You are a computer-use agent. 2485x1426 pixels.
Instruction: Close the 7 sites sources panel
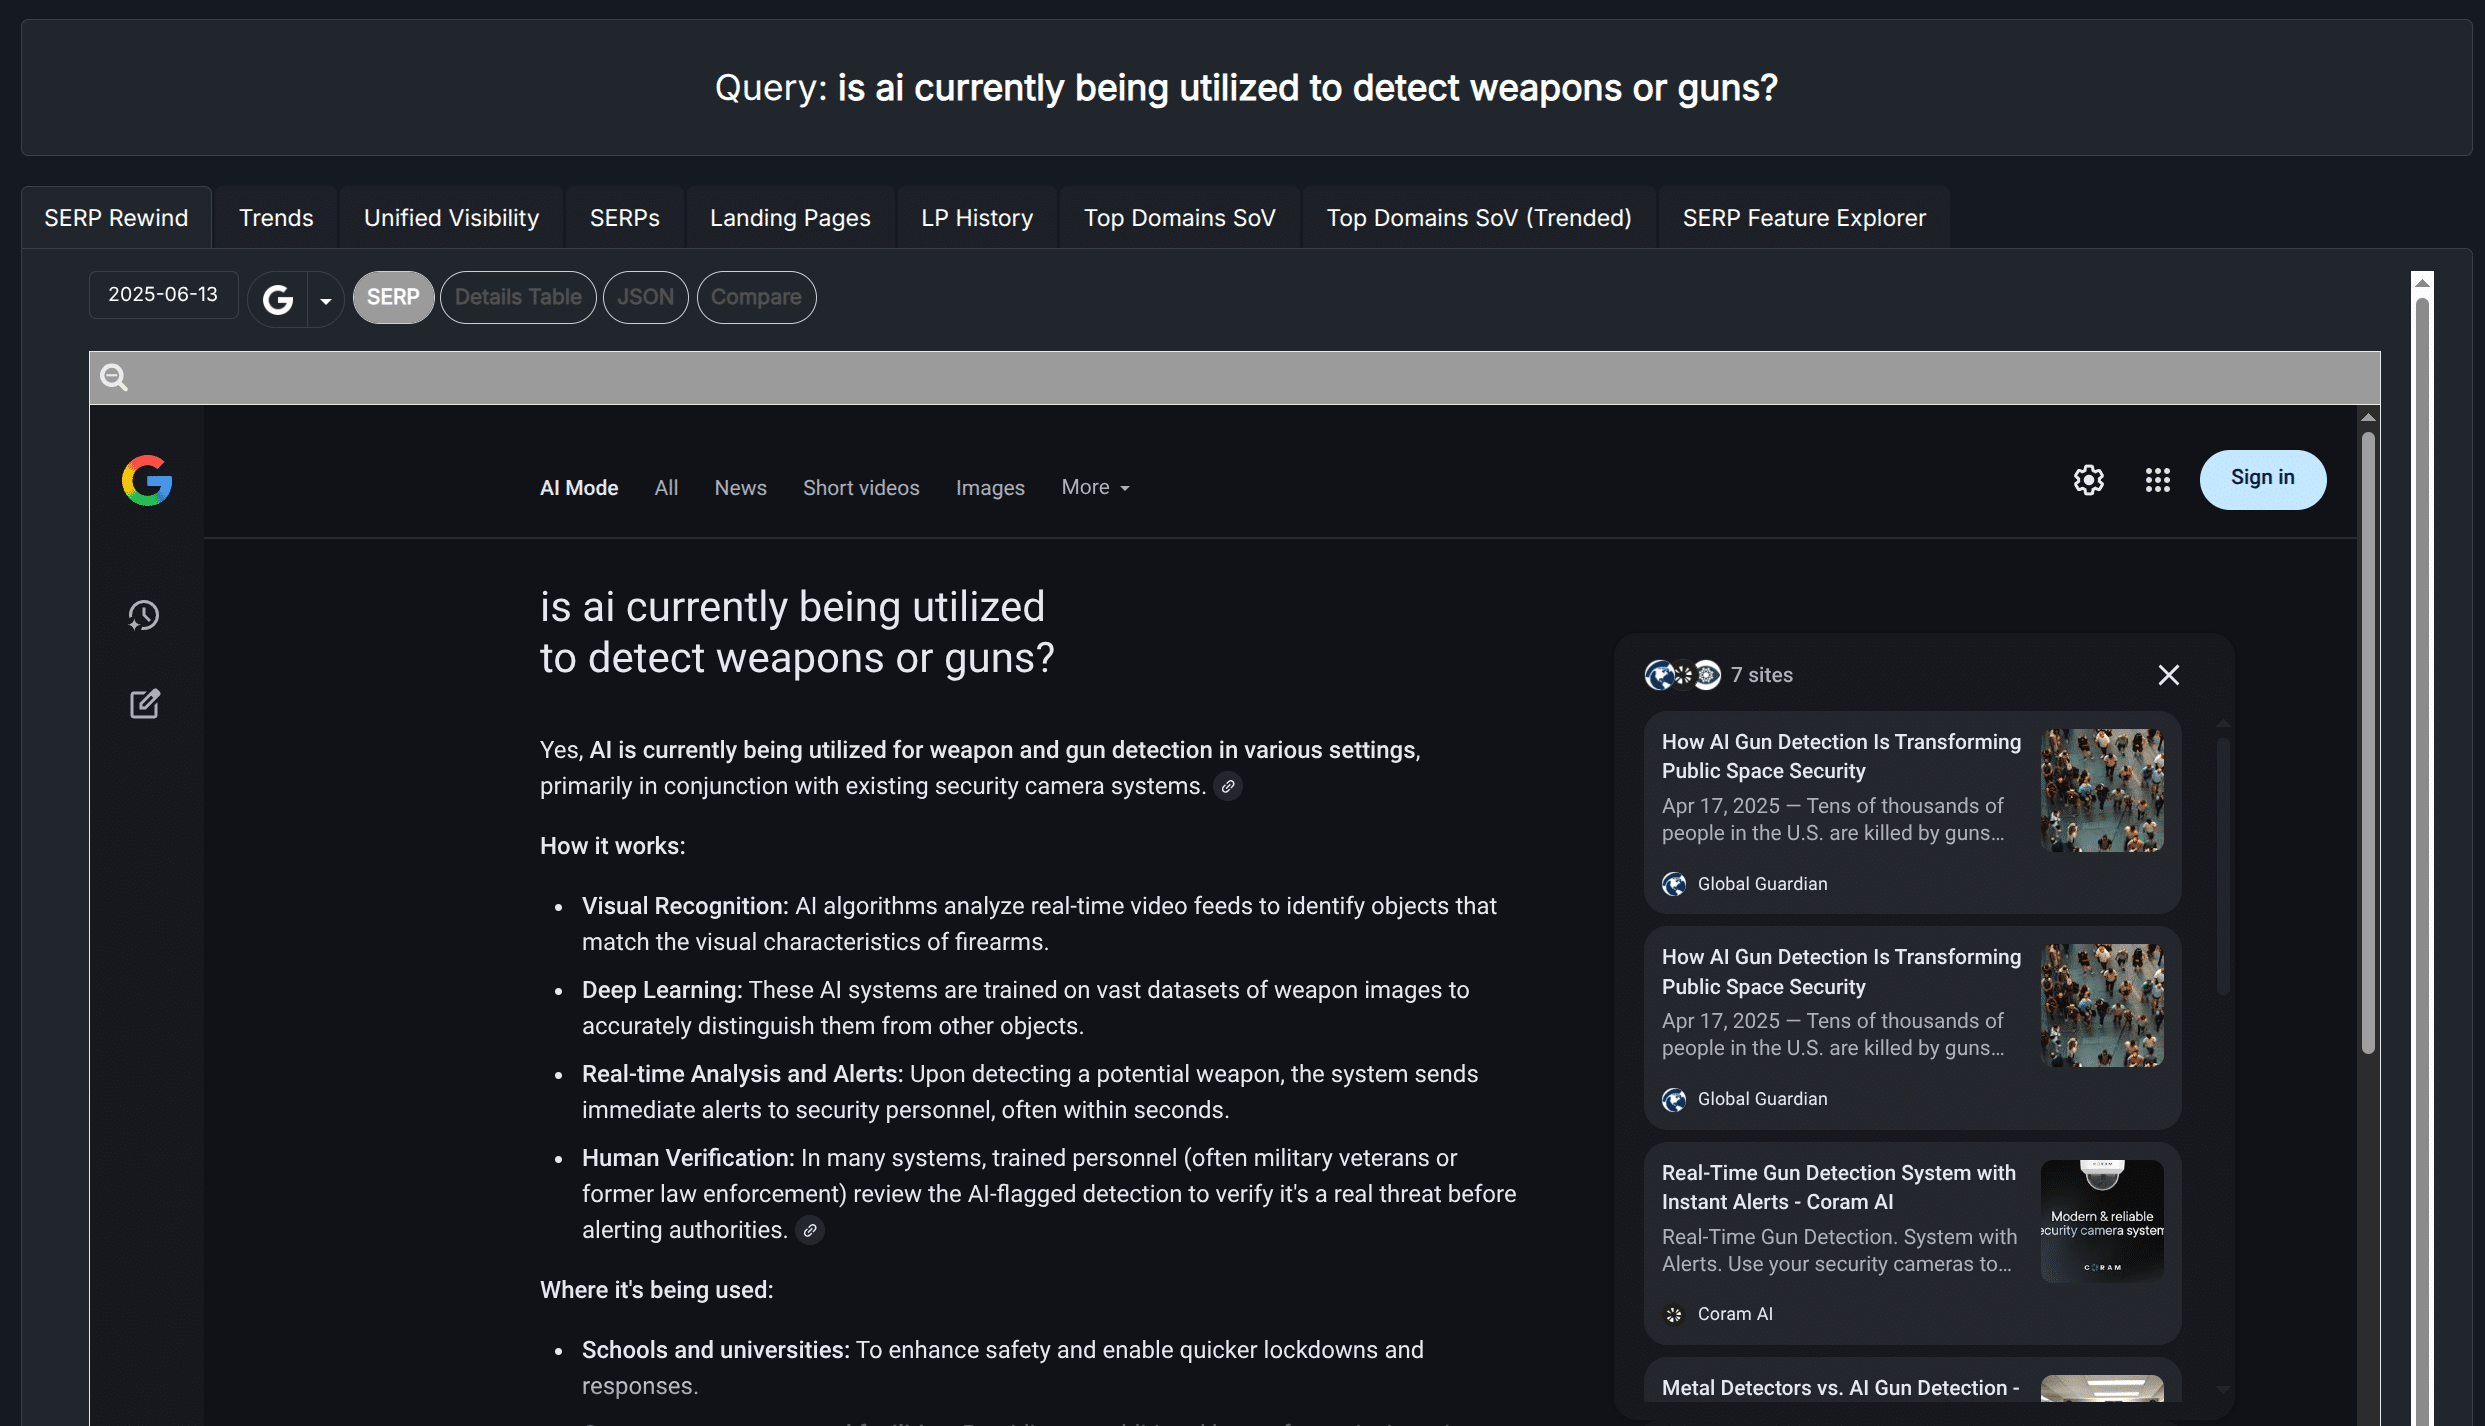(2168, 675)
